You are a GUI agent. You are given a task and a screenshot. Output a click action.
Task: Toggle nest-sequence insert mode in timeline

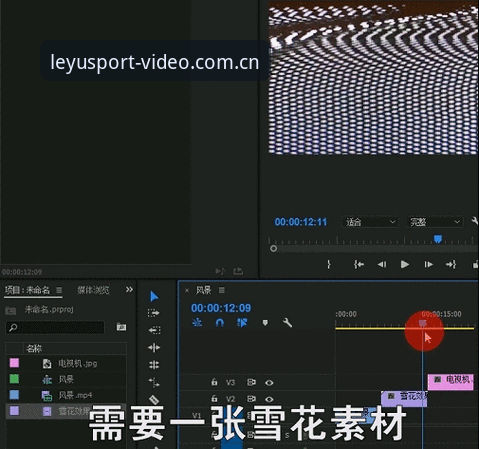[x=197, y=323]
